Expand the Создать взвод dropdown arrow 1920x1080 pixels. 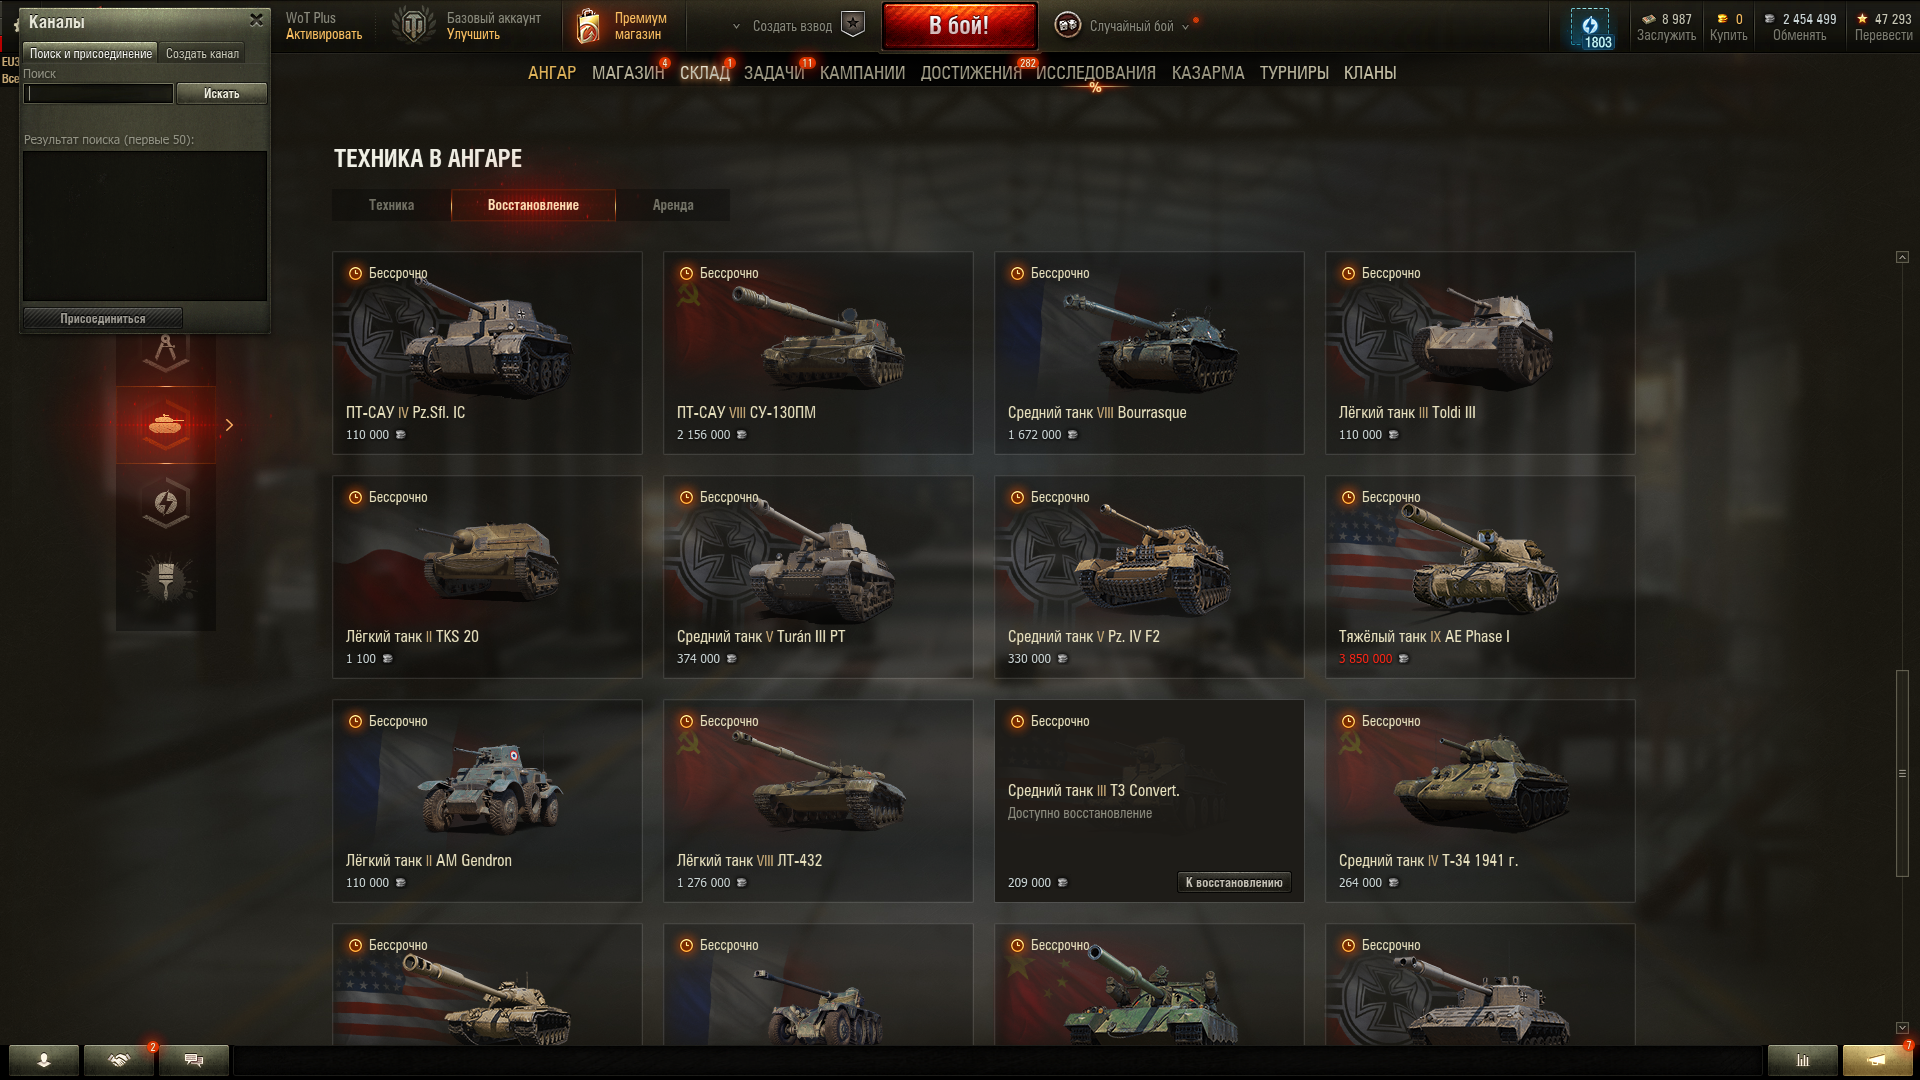point(737,27)
